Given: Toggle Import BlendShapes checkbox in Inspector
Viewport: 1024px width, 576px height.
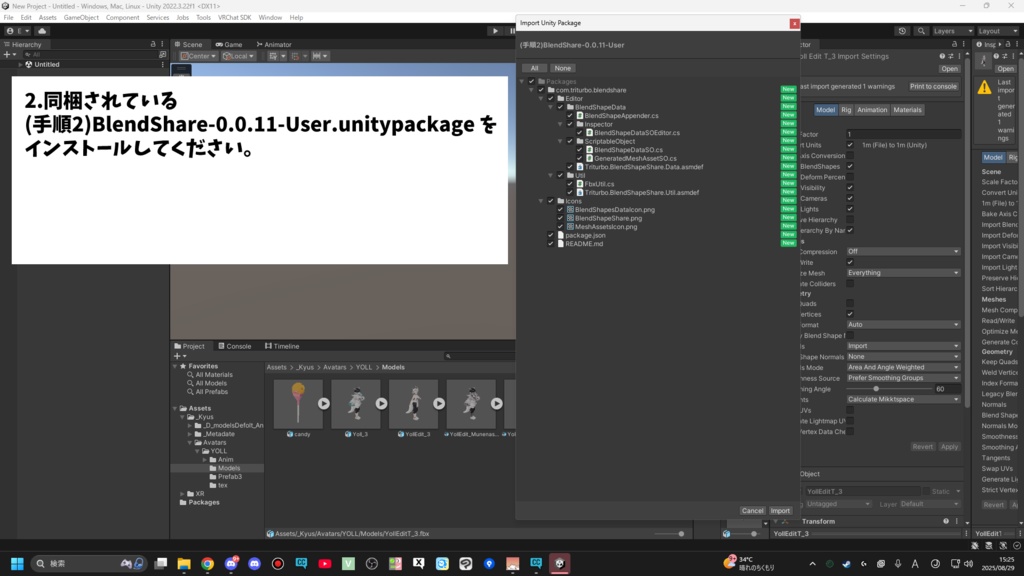Looking at the screenshot, I should [850, 167].
